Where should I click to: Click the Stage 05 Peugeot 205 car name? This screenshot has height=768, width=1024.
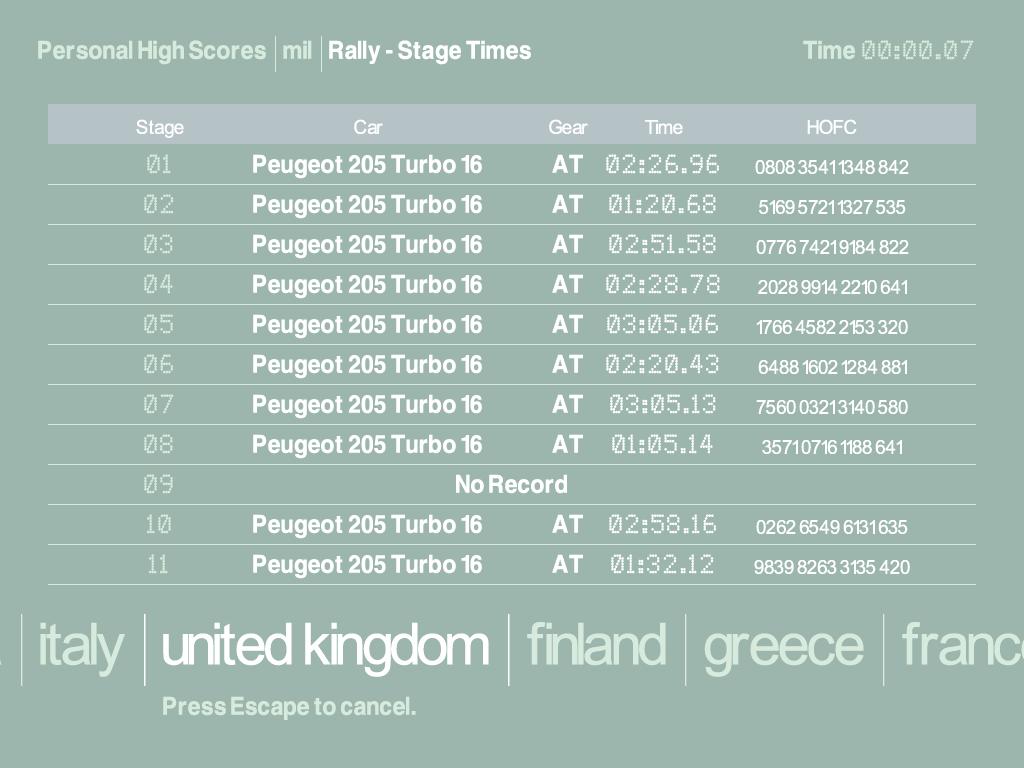pos(366,325)
